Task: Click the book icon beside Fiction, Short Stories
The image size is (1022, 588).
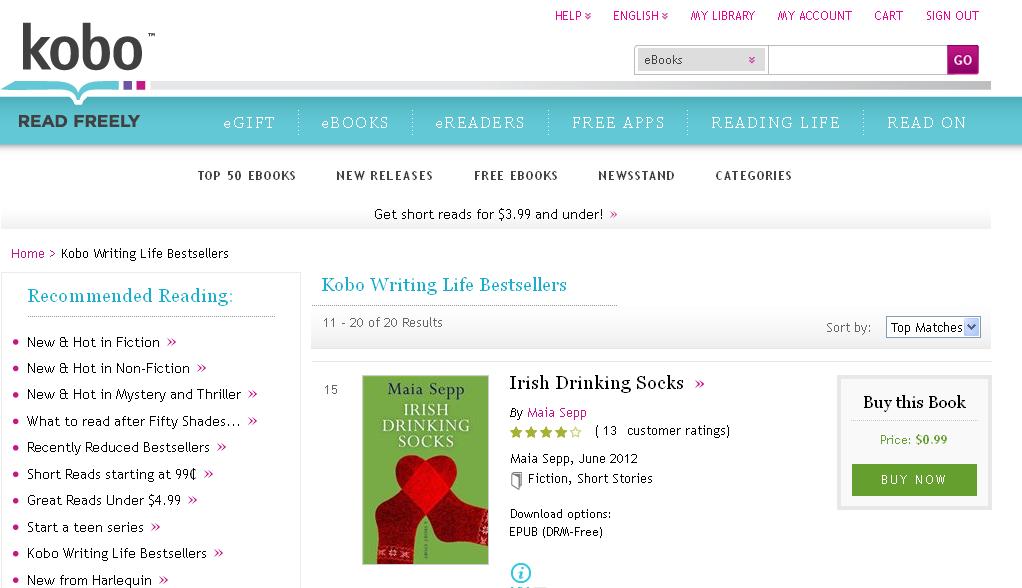Action: coord(517,480)
